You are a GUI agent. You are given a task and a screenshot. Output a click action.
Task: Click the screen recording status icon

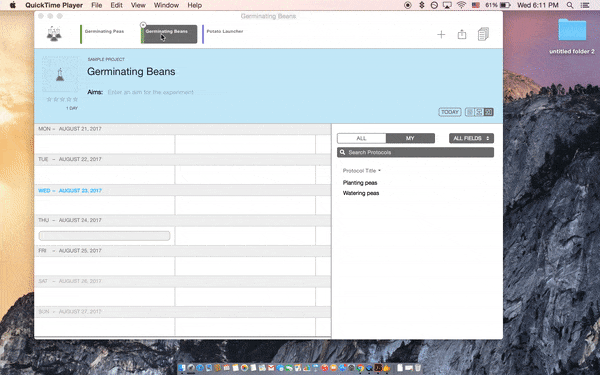pos(408,5)
